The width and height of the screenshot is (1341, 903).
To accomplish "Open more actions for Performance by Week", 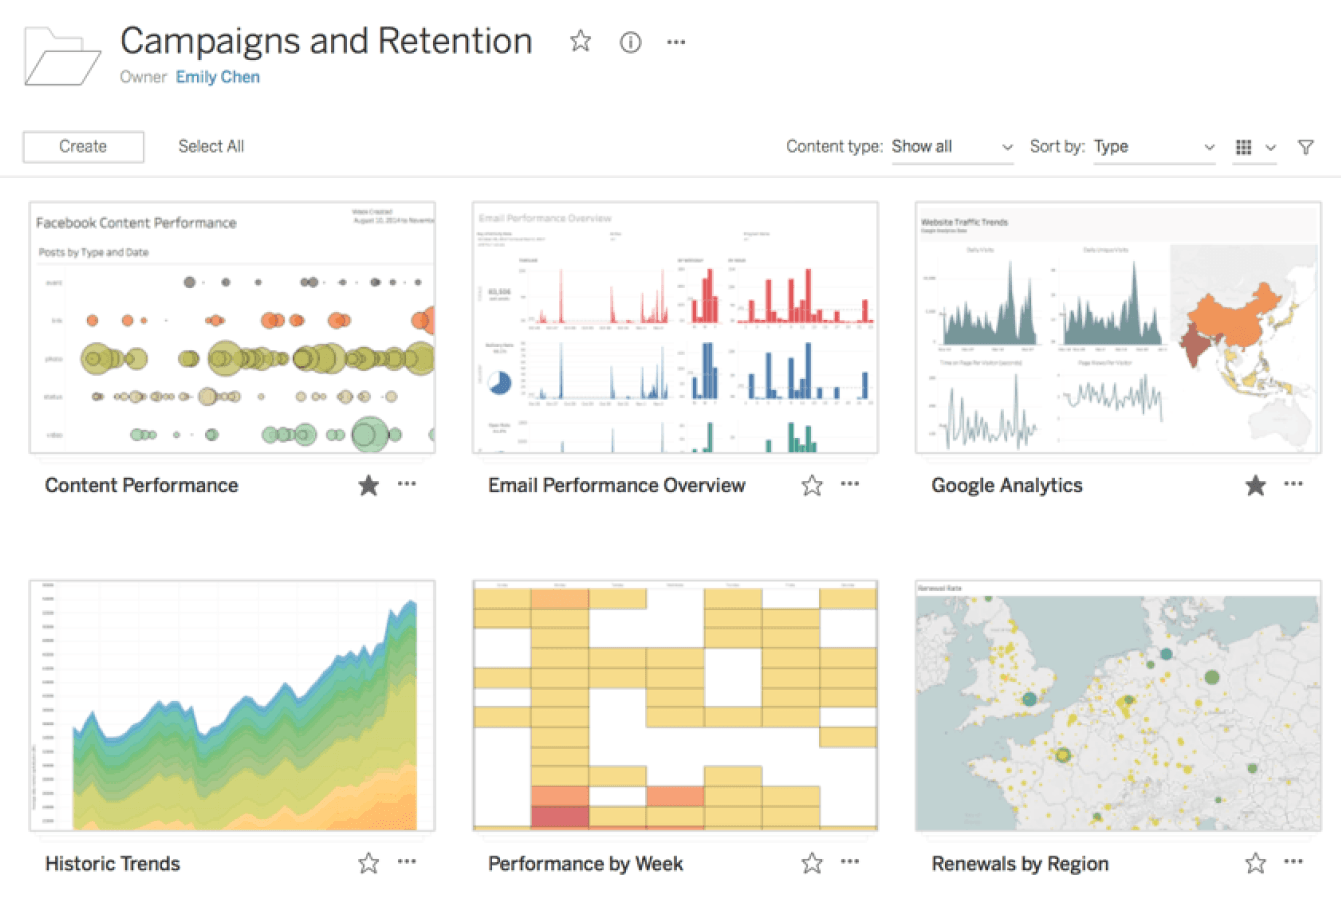I will [x=850, y=862].
